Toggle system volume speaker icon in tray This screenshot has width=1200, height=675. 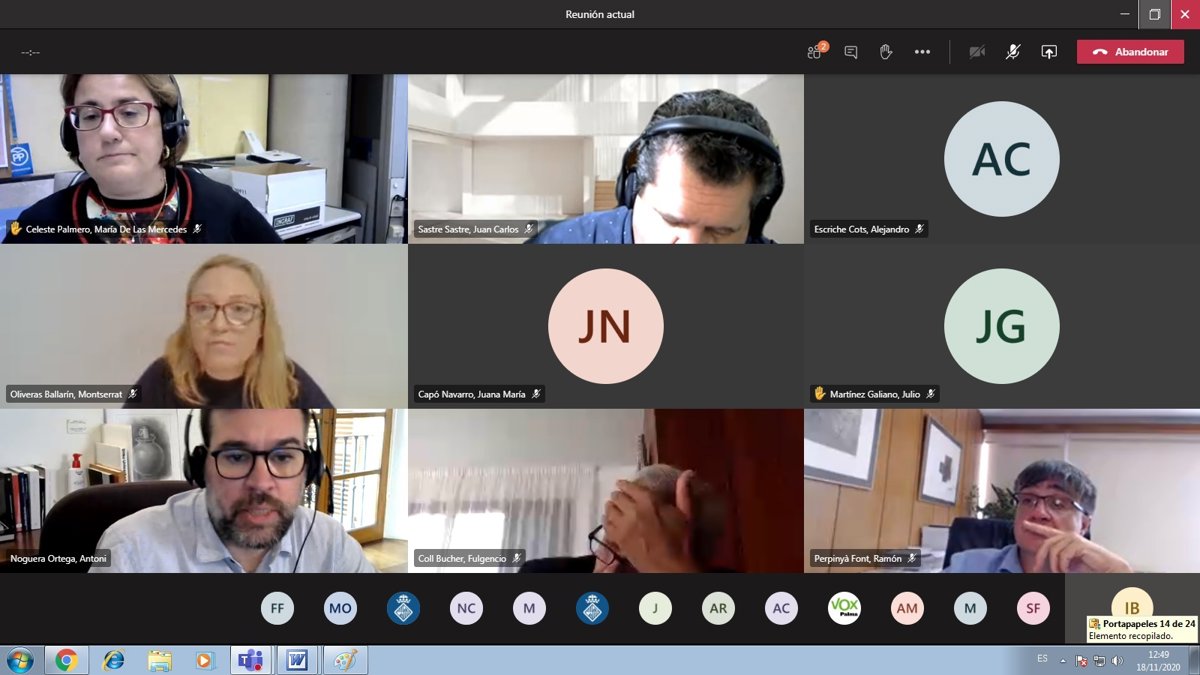pos(1117,660)
